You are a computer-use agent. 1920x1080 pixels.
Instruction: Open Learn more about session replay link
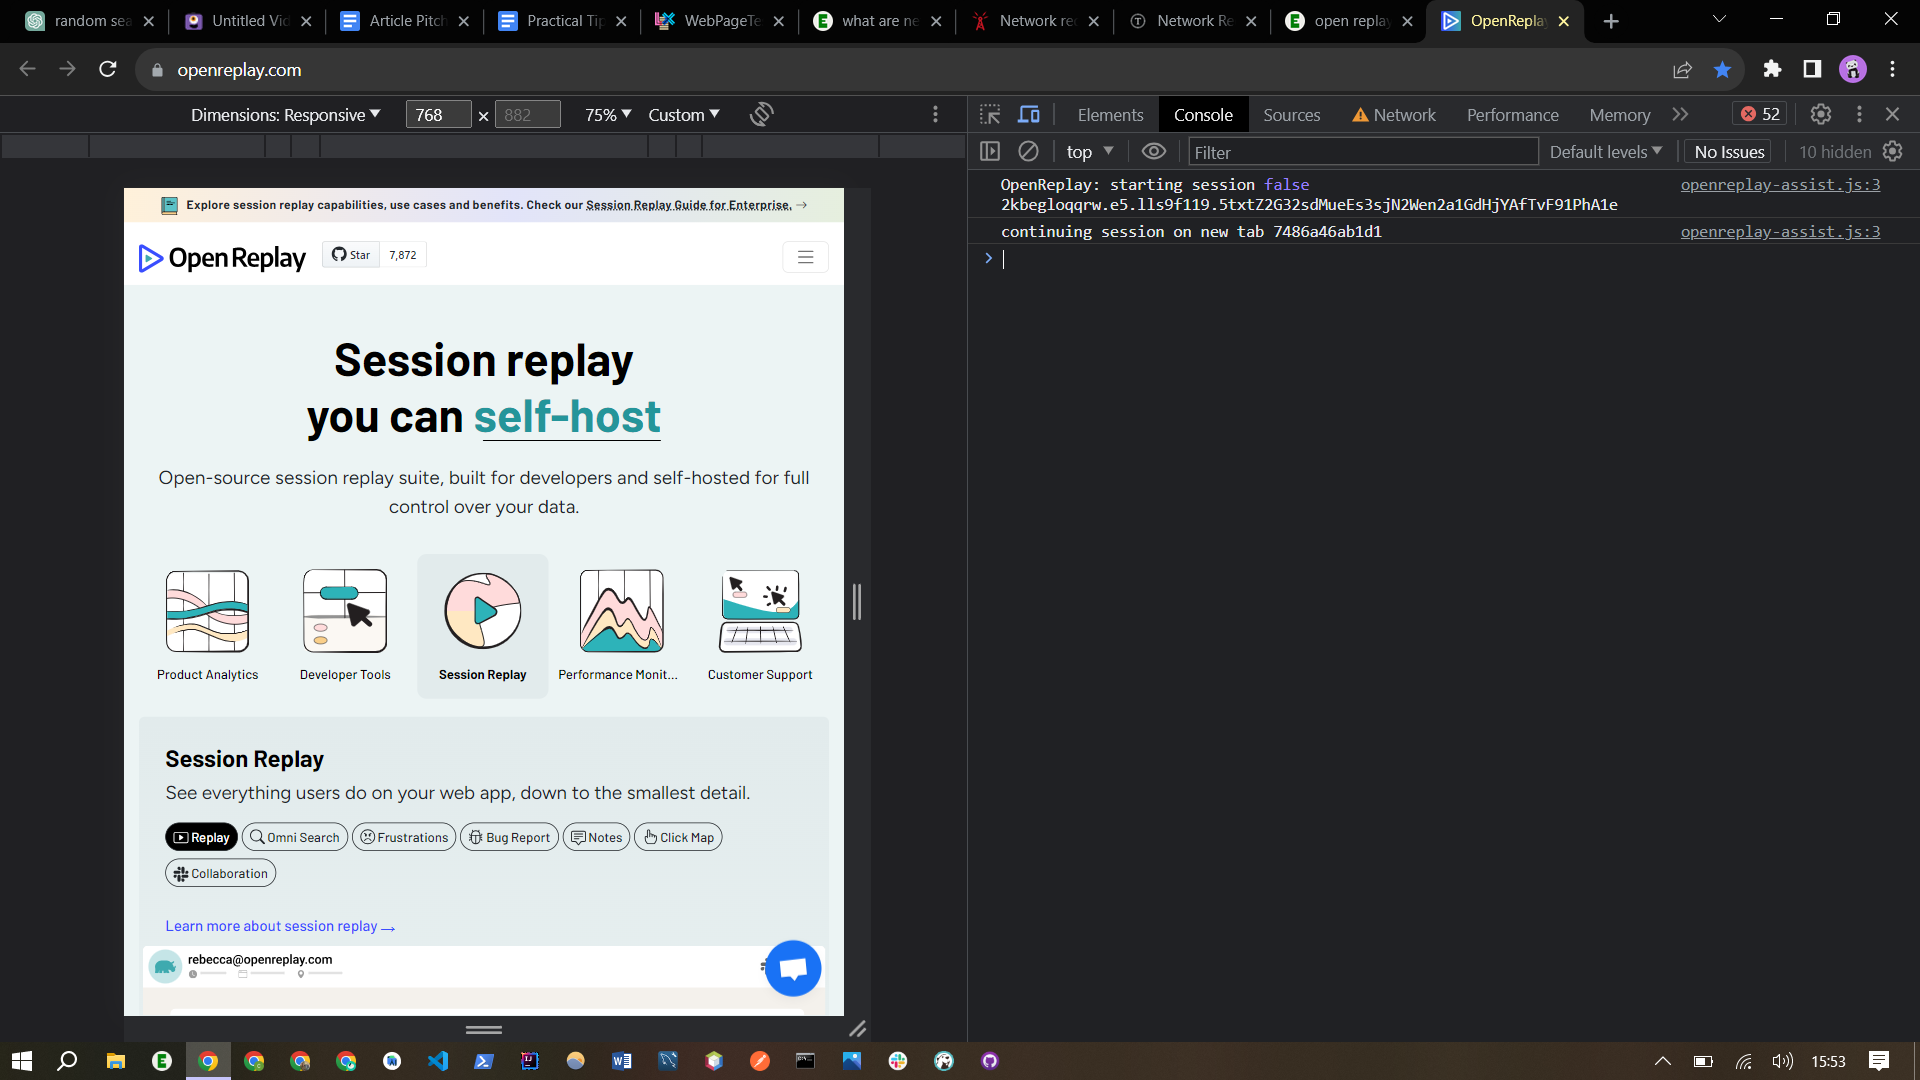[x=280, y=926]
